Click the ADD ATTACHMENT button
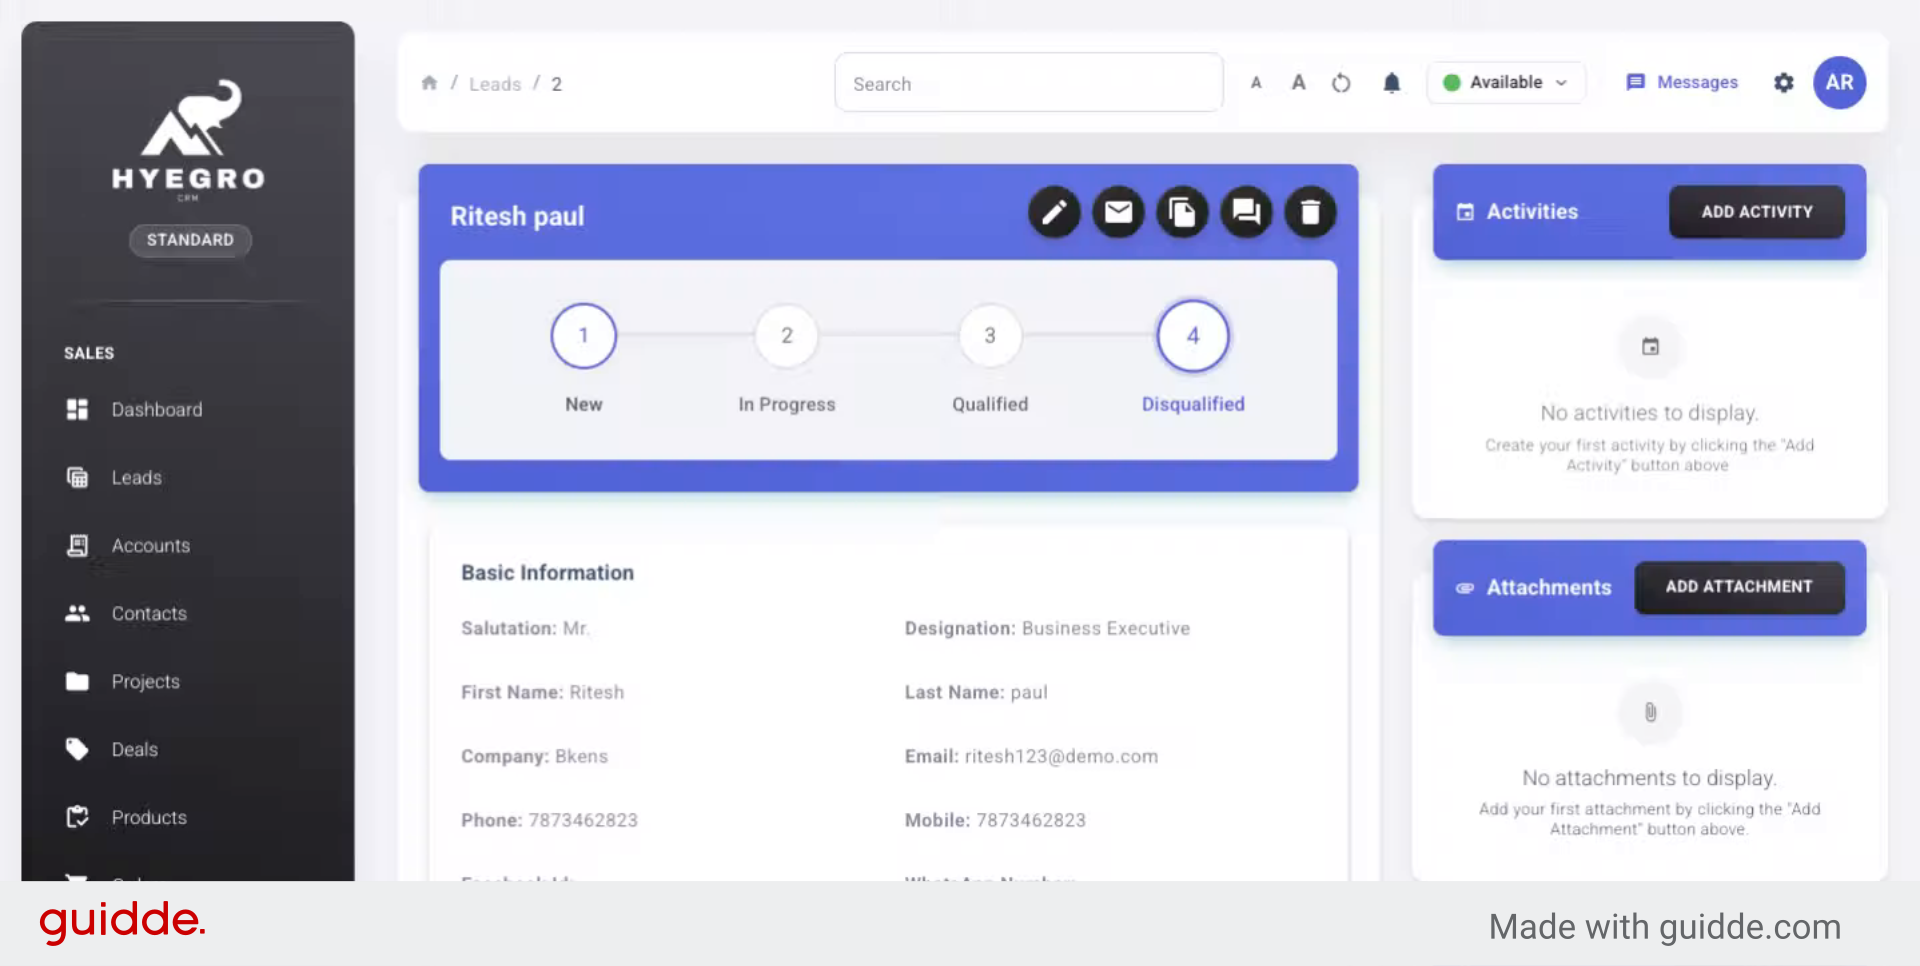 (1738, 587)
